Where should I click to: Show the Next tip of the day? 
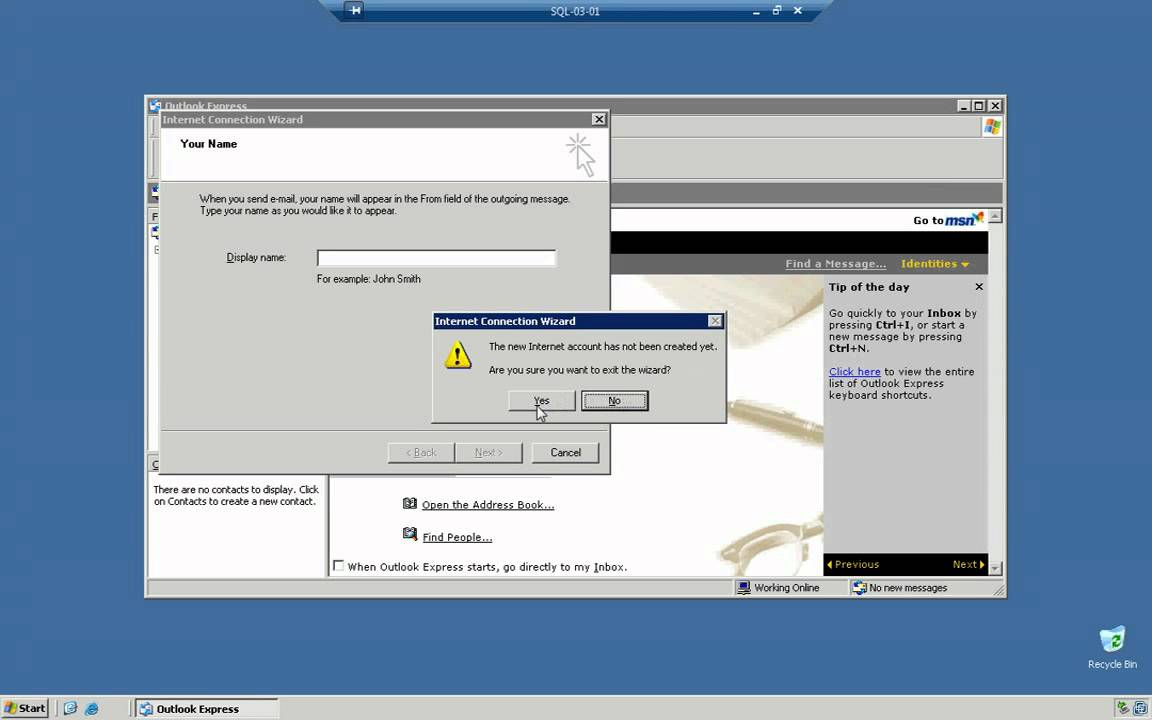tap(968, 564)
